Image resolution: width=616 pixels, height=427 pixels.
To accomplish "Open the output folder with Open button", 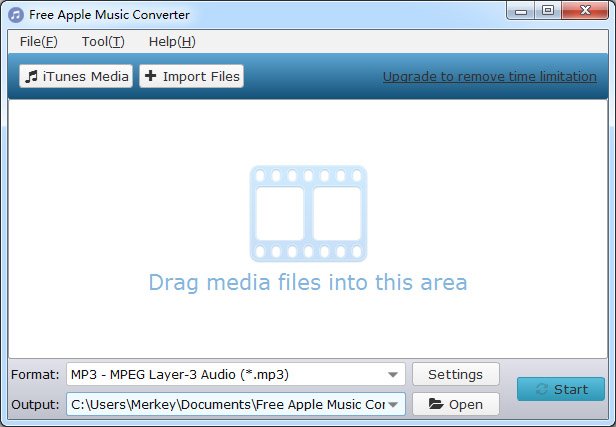I will click(456, 404).
